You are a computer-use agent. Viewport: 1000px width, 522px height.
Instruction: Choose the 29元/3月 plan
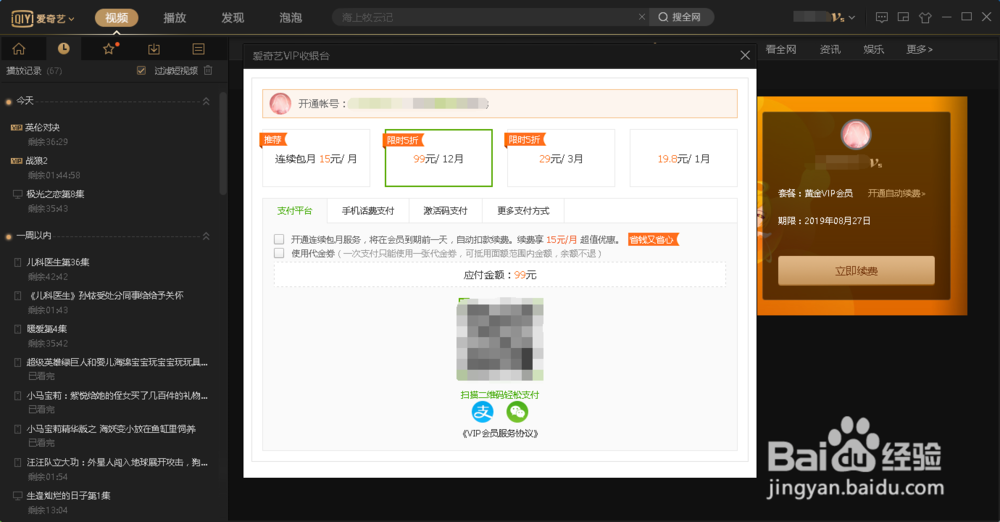561,158
